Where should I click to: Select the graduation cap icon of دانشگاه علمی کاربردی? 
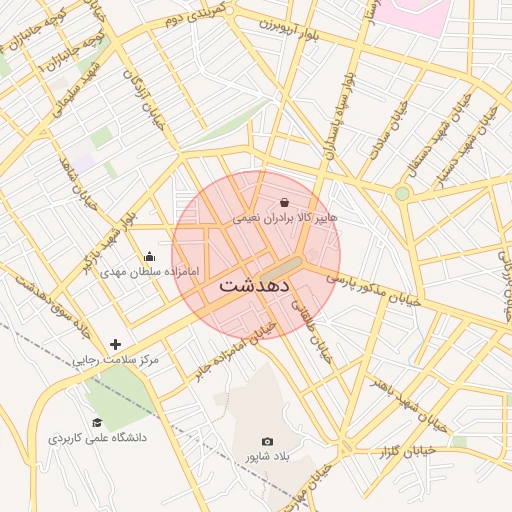[x=97, y=423]
